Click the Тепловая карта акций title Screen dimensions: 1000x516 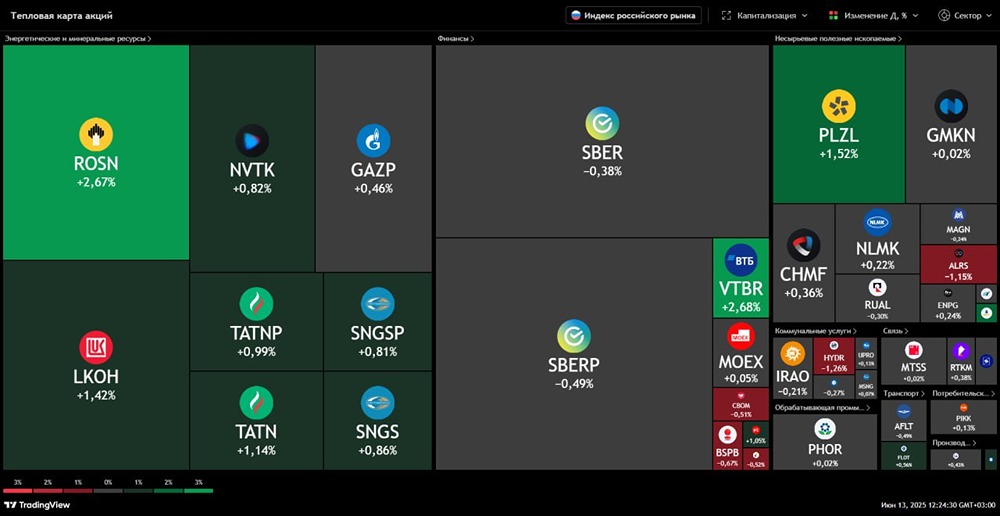pos(61,15)
